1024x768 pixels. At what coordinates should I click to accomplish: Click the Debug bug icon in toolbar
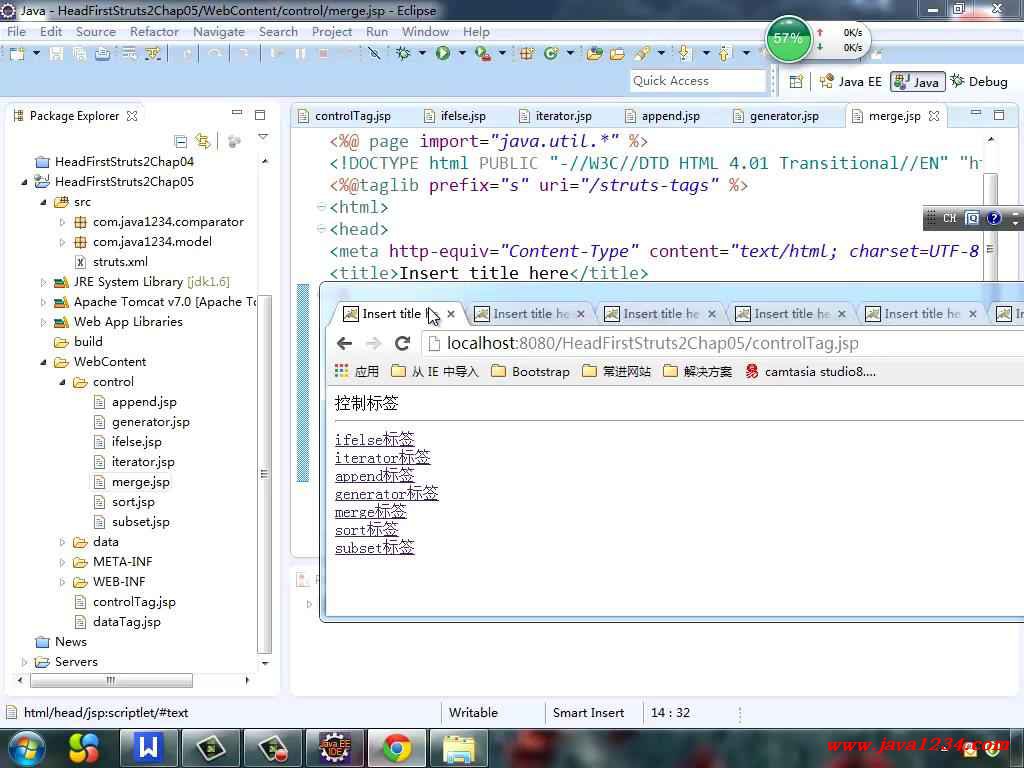coord(404,53)
